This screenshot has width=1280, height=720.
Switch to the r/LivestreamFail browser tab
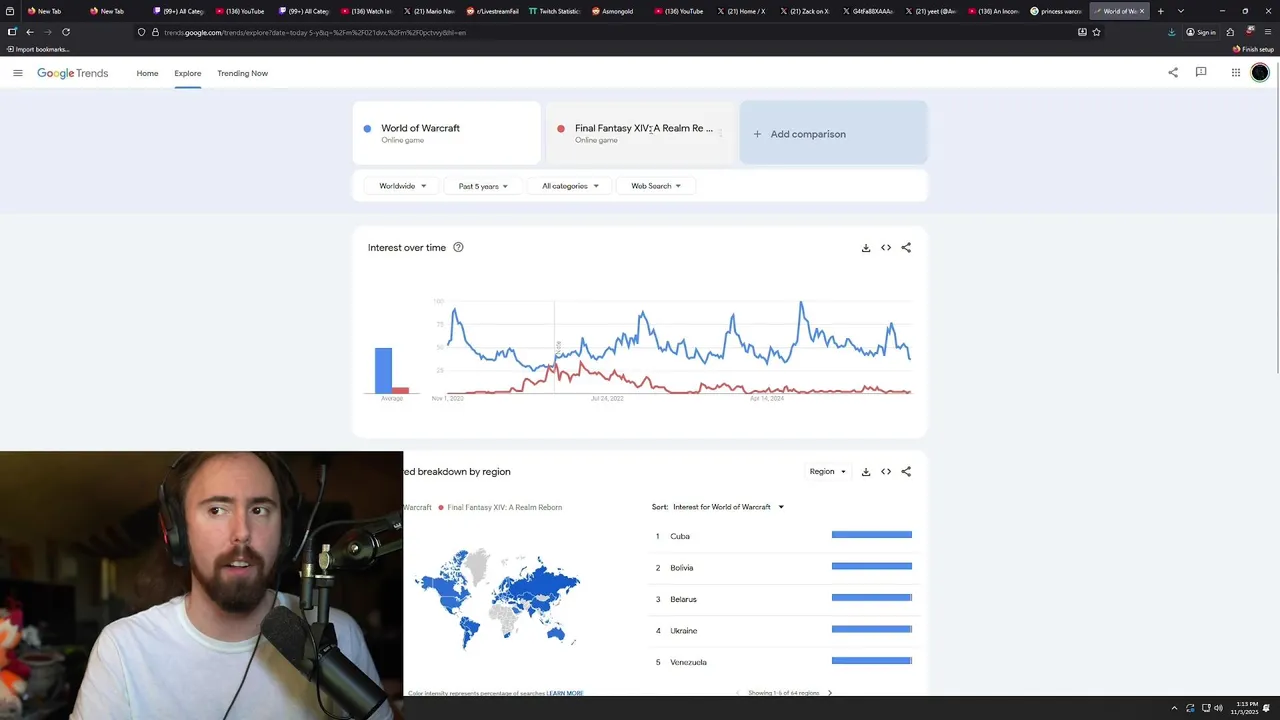pos(492,11)
